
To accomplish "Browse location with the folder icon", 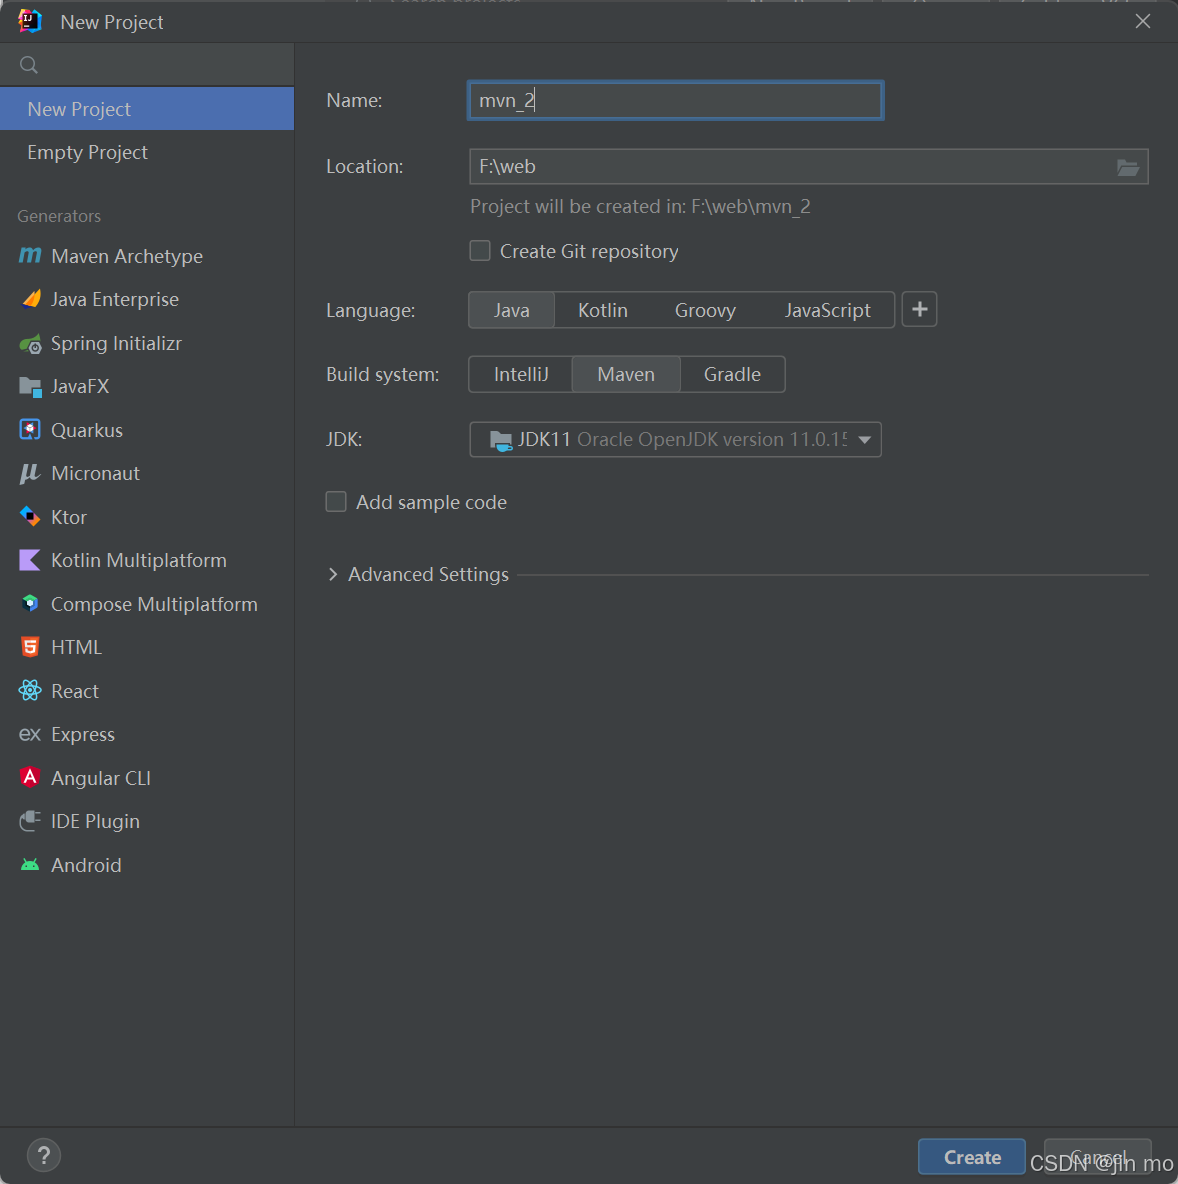I will 1127,167.
